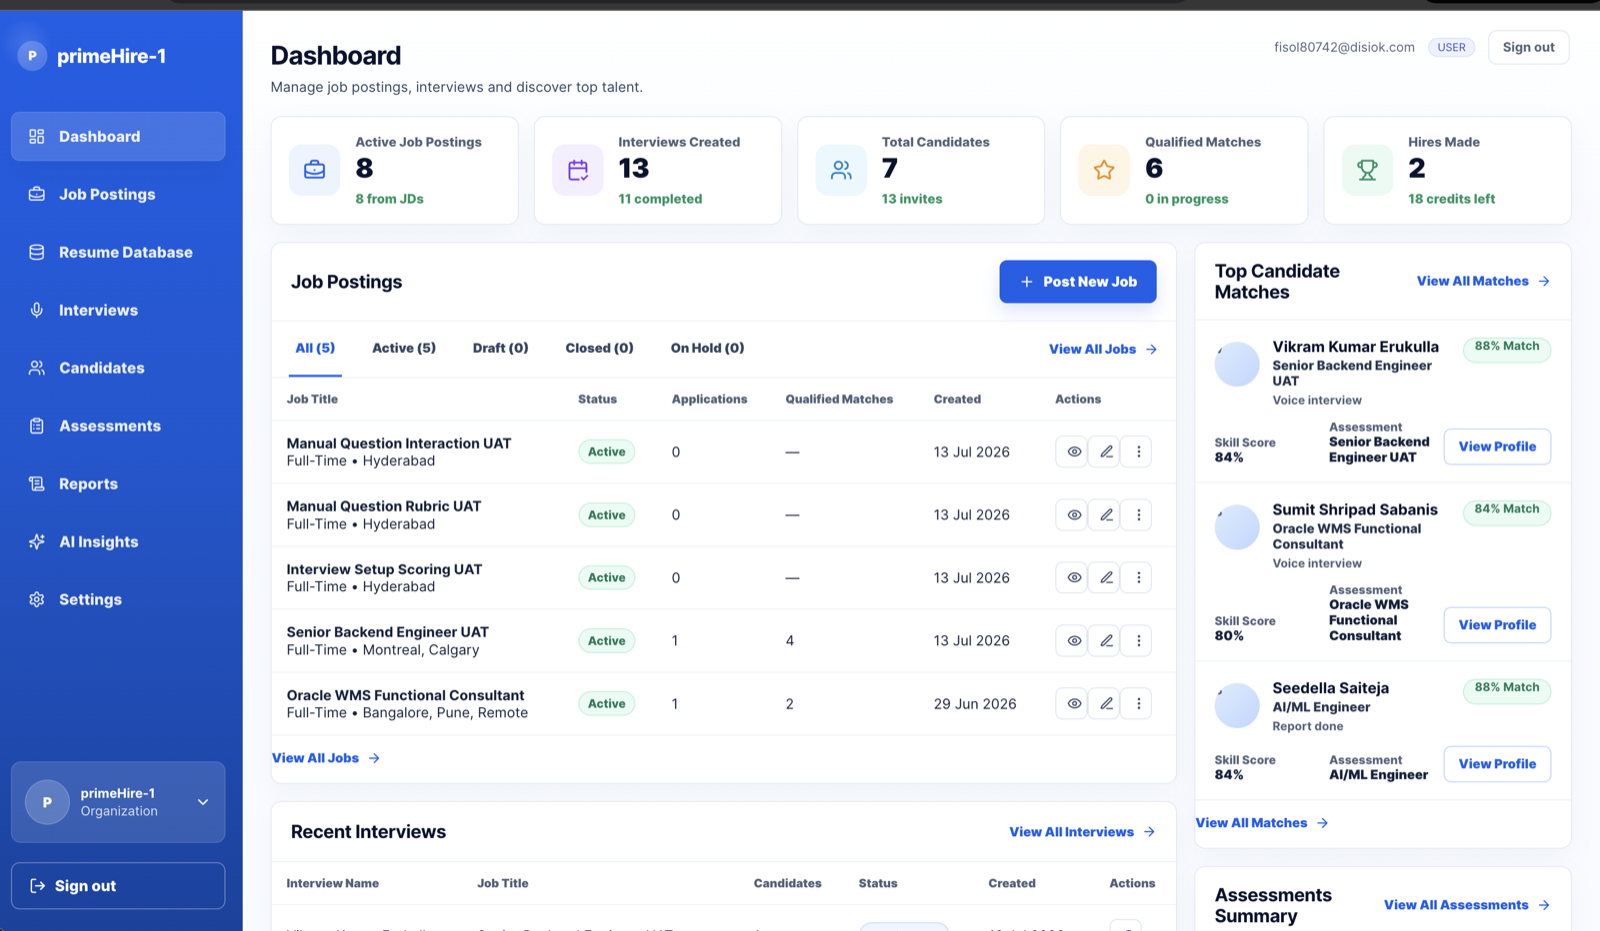View Profile of Sumit Shripad Sabanis
The height and width of the screenshot is (931, 1600).
click(1497, 625)
